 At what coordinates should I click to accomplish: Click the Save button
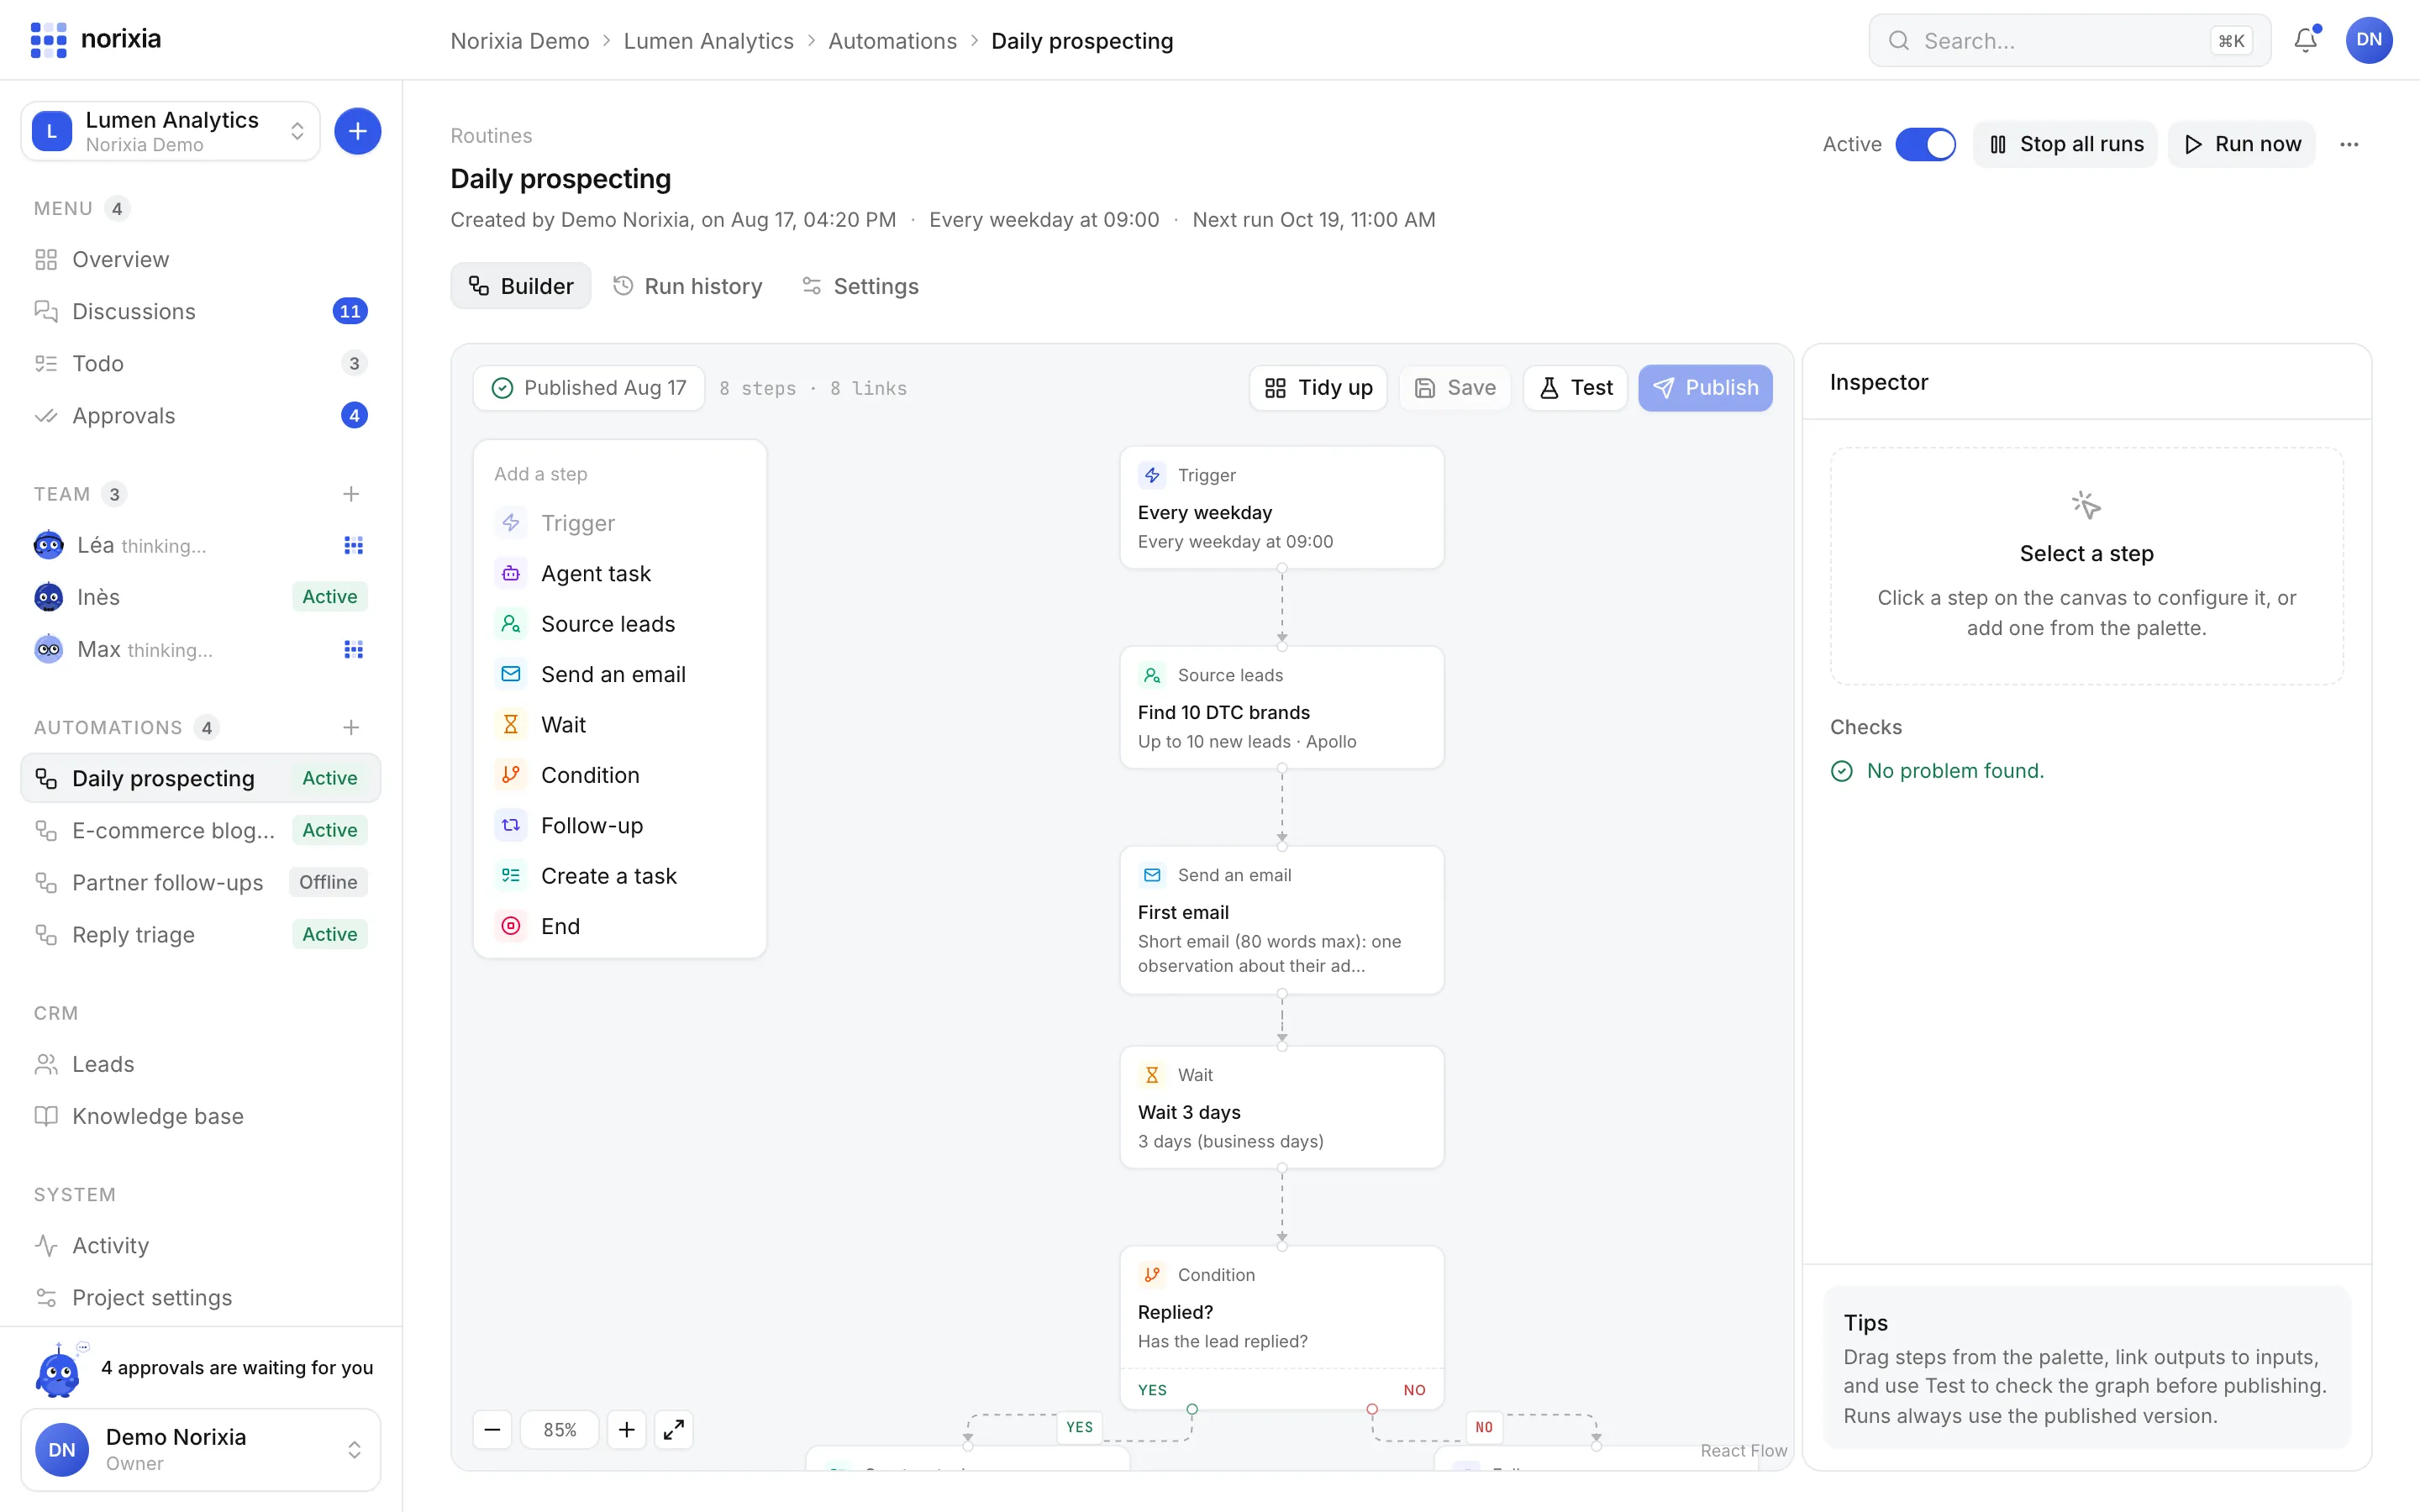click(1455, 388)
